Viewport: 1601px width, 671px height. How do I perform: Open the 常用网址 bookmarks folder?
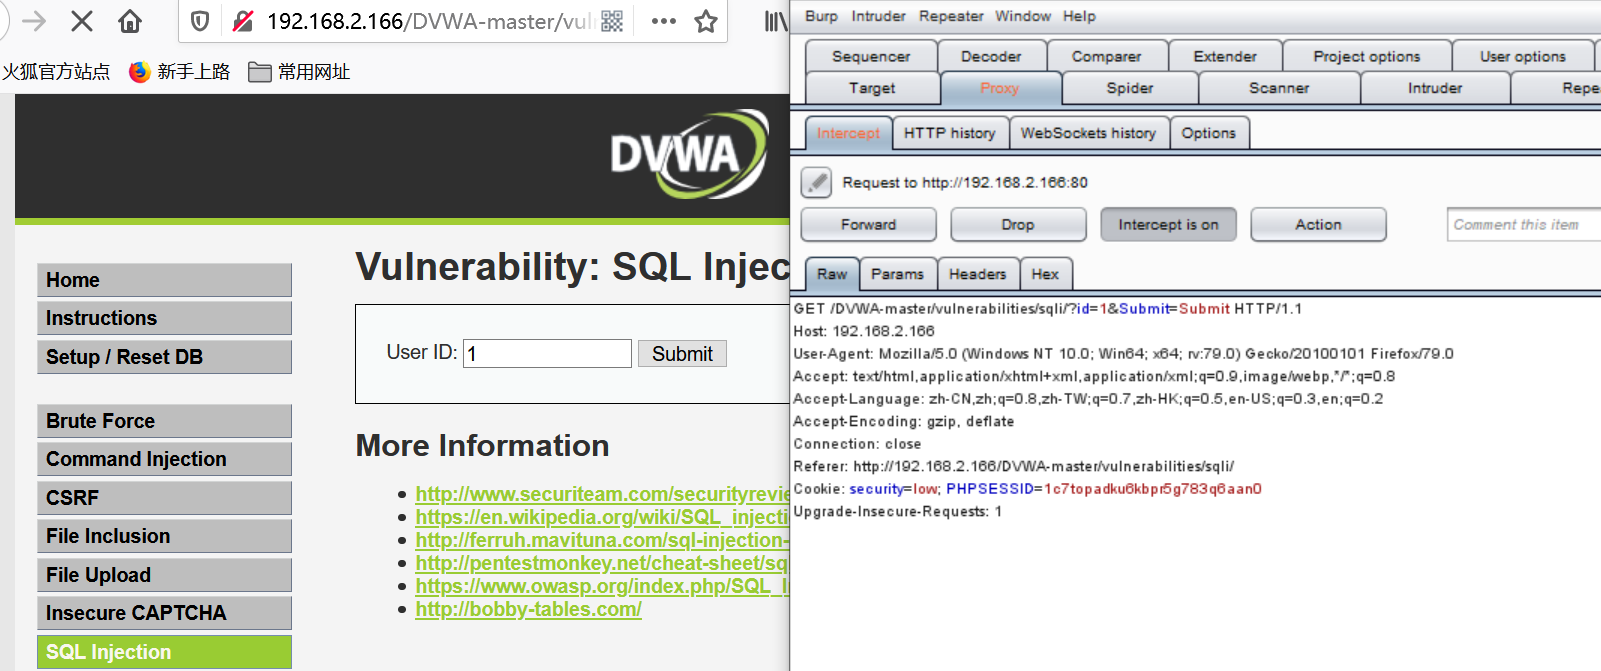pos(300,72)
